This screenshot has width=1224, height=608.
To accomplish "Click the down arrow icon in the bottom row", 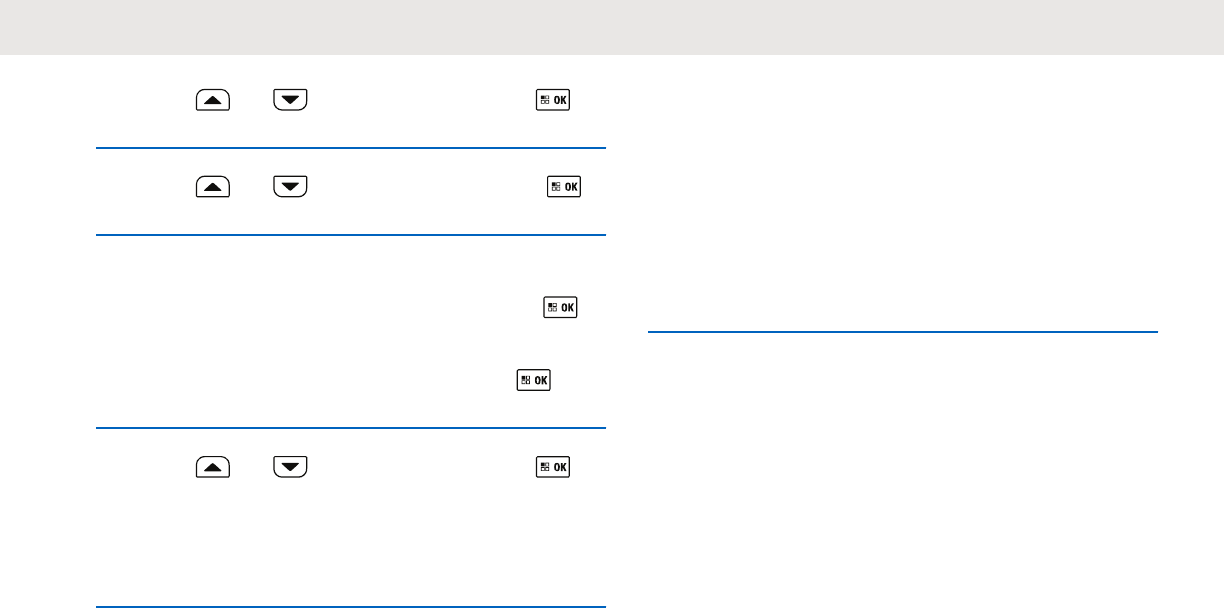I will [x=291, y=466].
